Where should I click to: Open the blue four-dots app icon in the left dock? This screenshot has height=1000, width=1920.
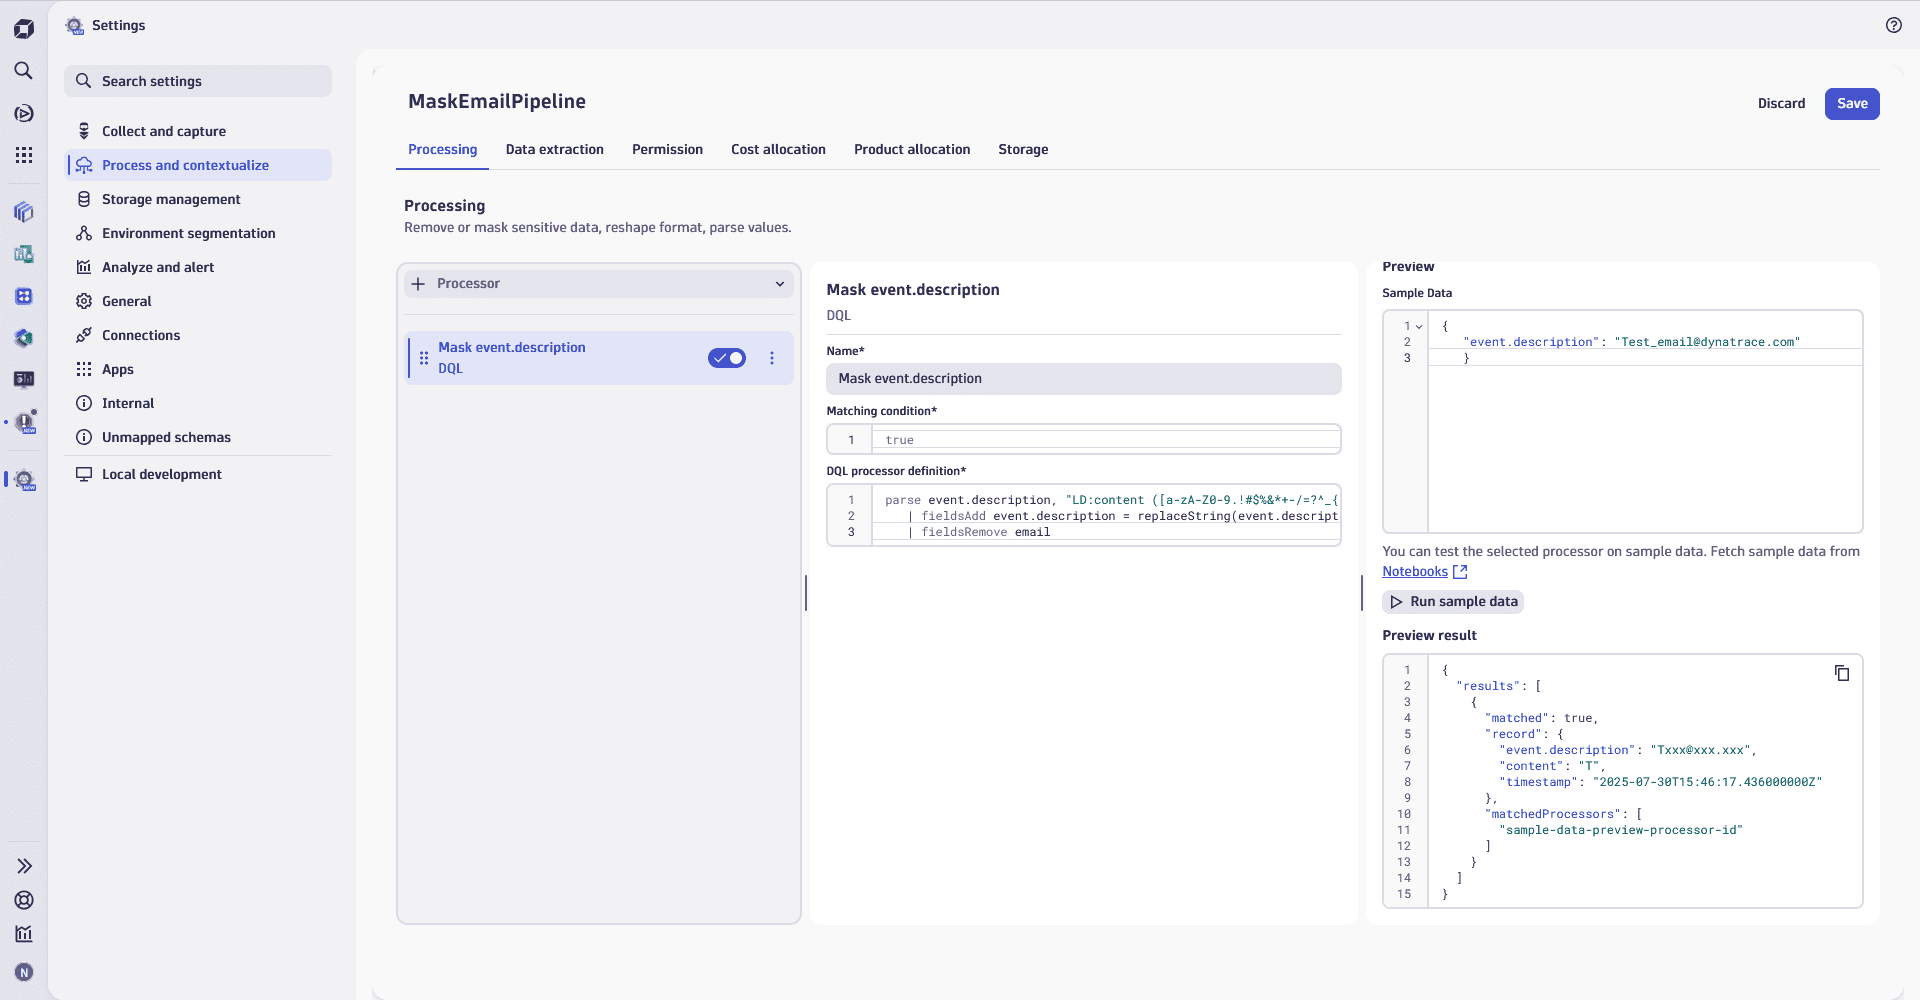[24, 296]
